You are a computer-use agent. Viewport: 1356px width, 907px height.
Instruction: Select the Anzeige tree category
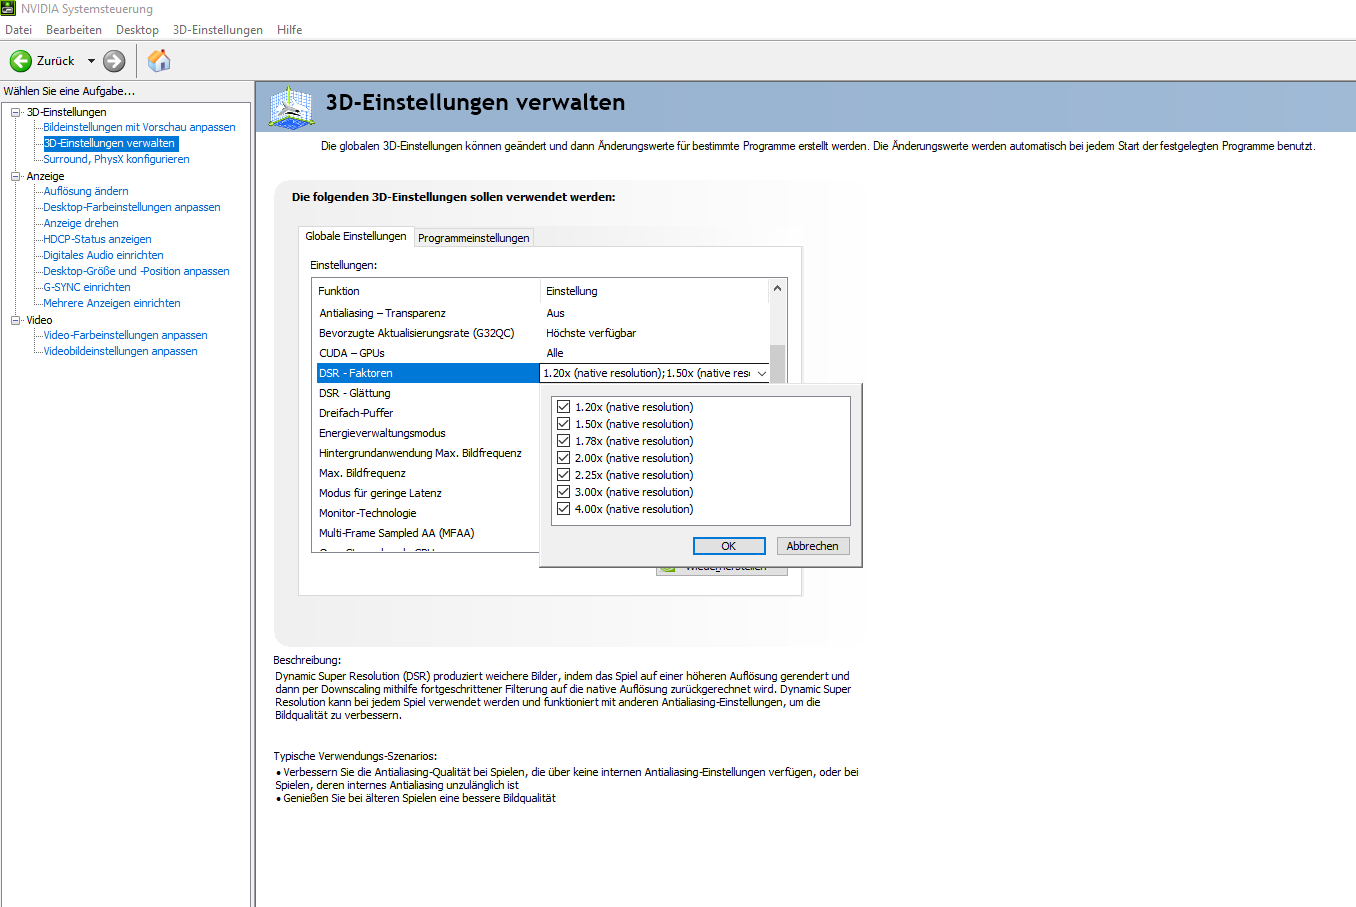45,176
